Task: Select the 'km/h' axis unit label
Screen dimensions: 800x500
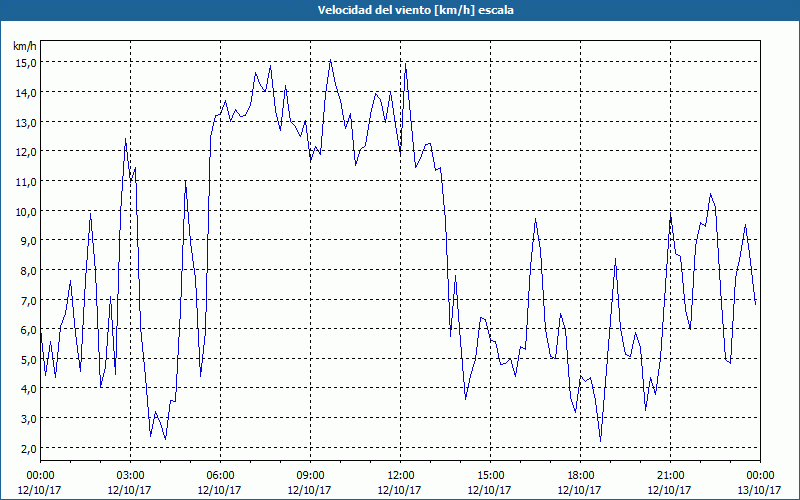Action: click(24, 46)
